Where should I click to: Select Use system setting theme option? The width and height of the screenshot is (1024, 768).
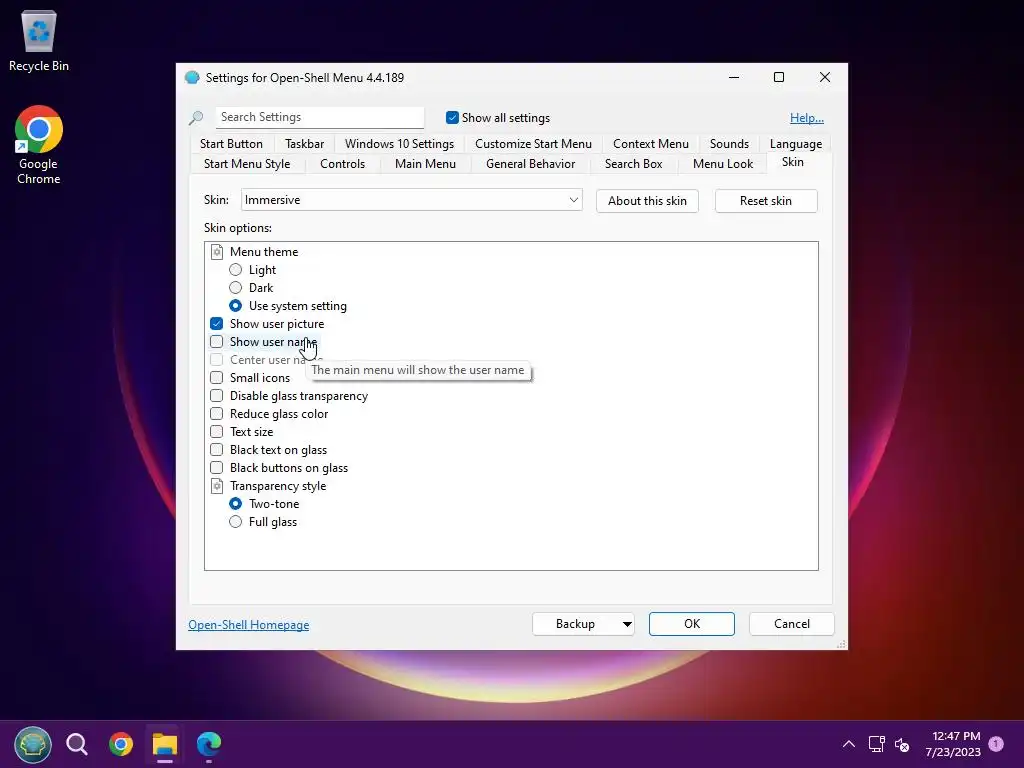(236, 306)
